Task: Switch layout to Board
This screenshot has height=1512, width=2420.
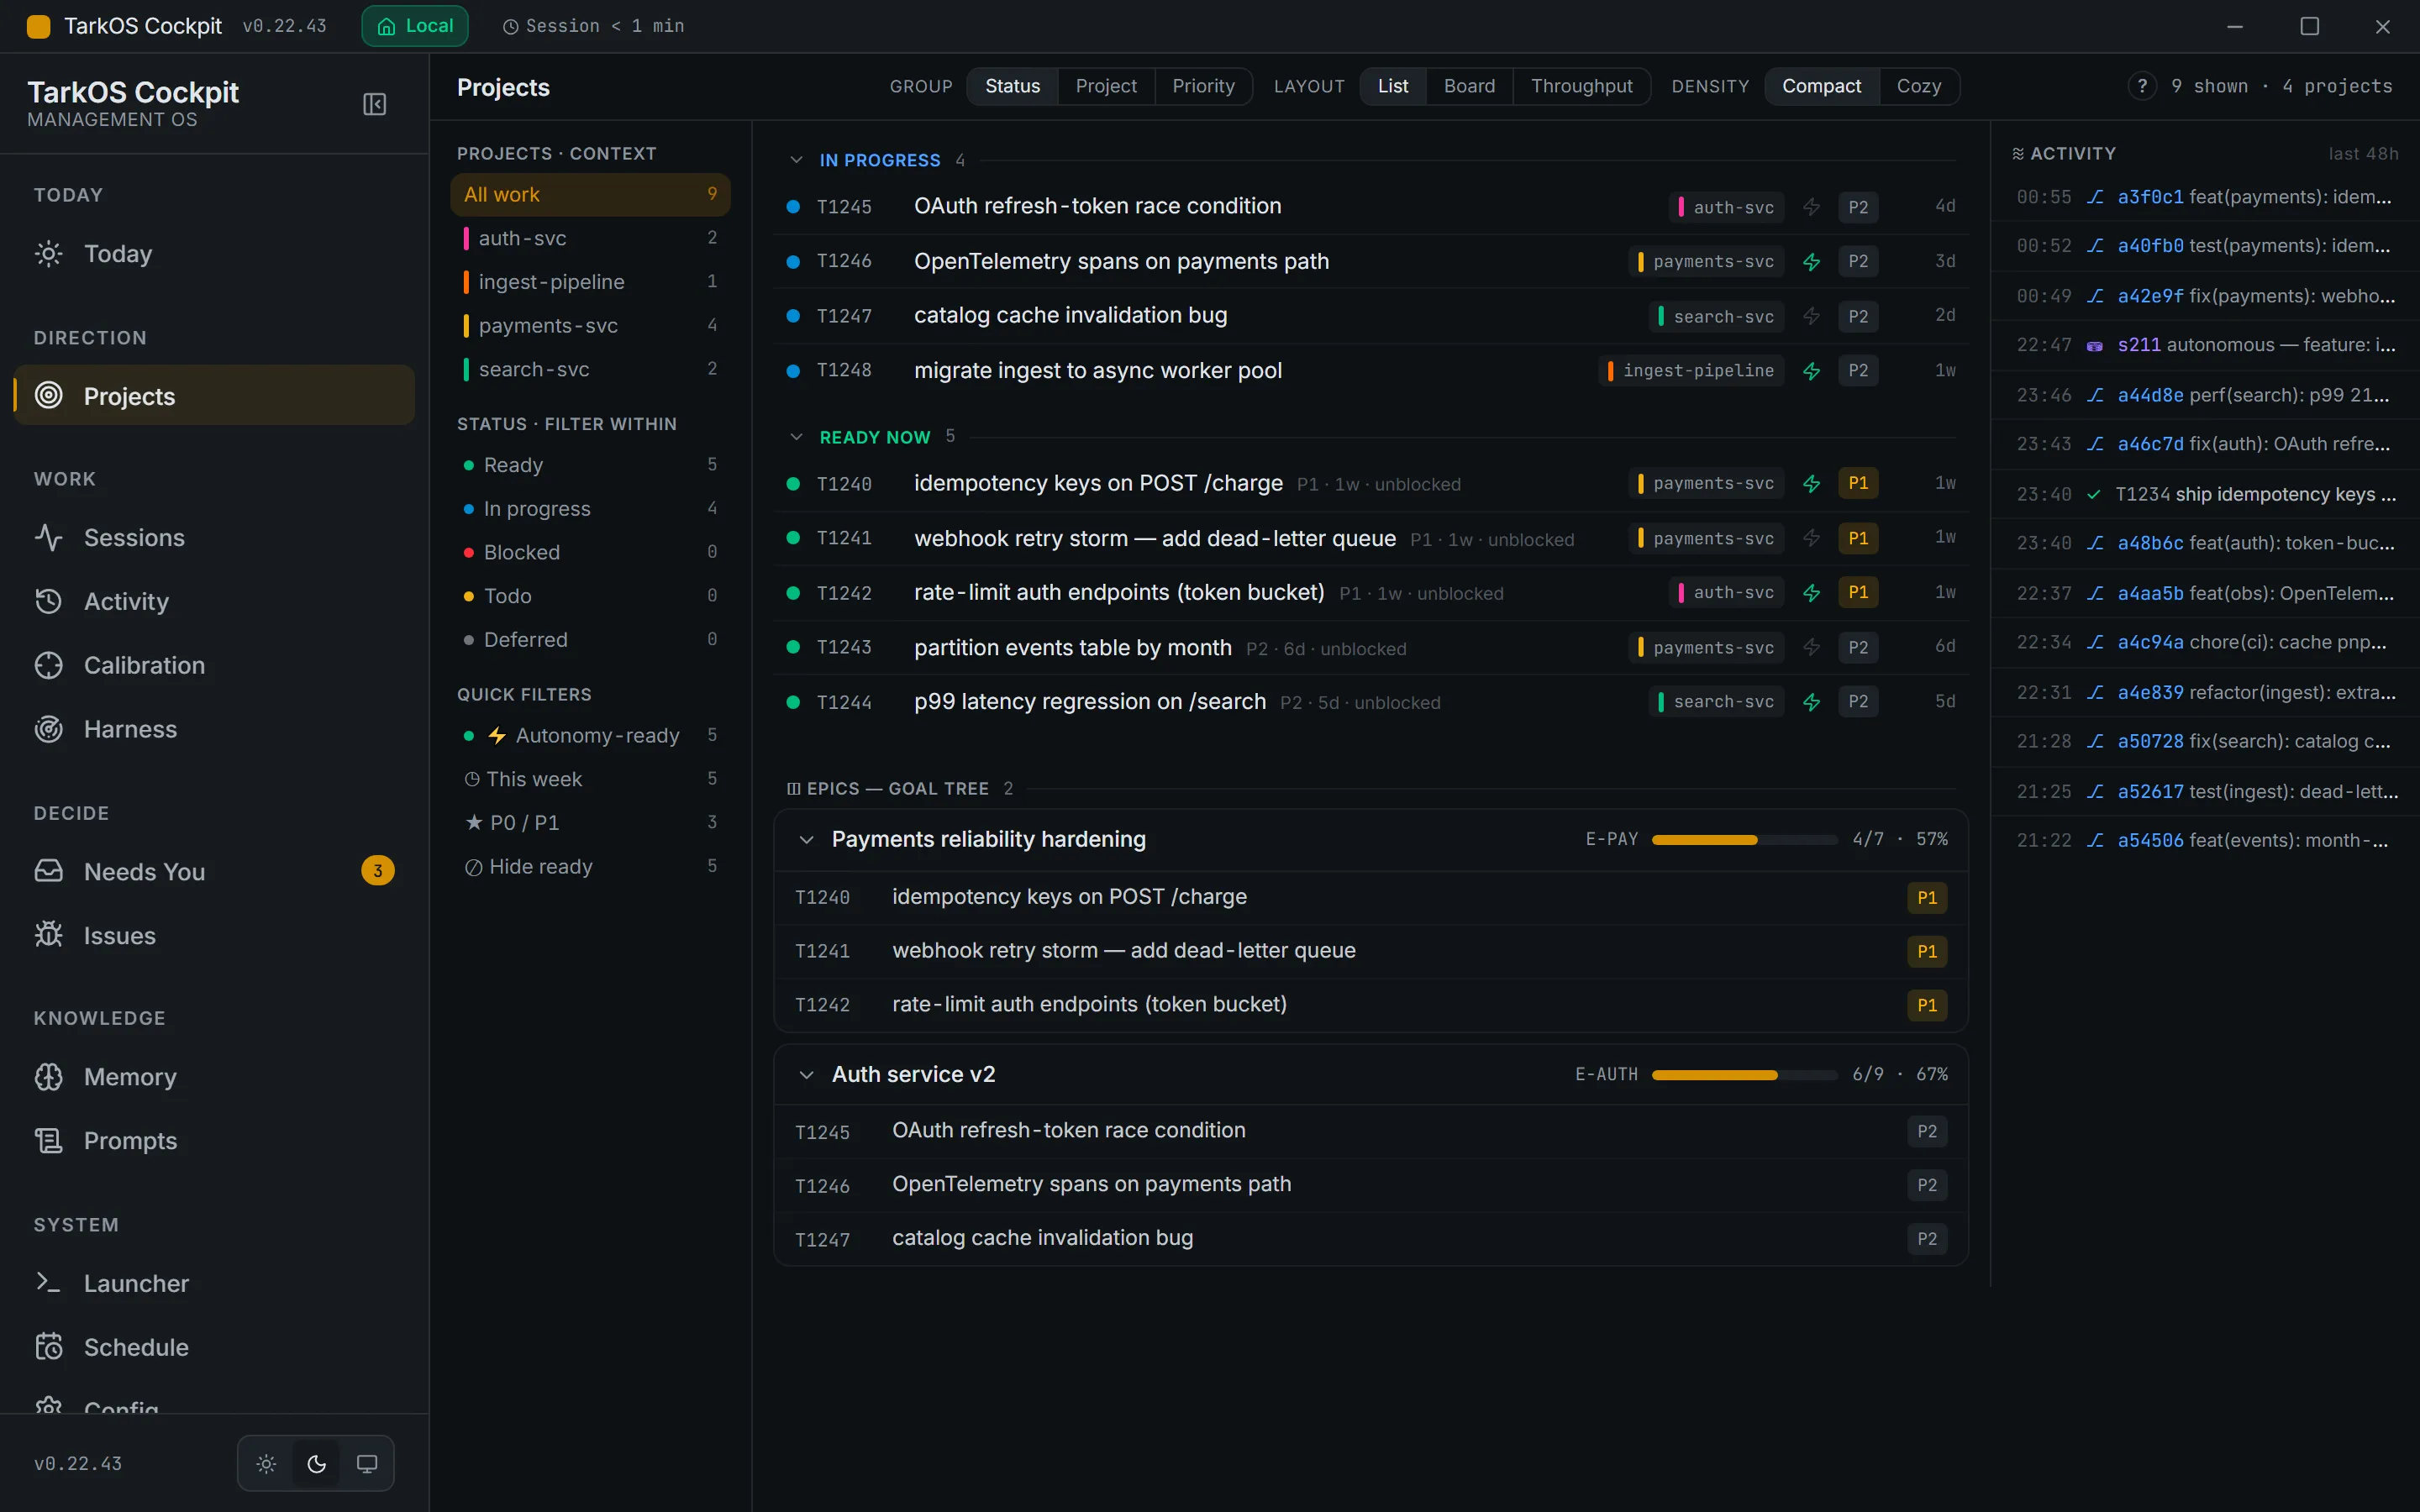Action: point(1469,86)
